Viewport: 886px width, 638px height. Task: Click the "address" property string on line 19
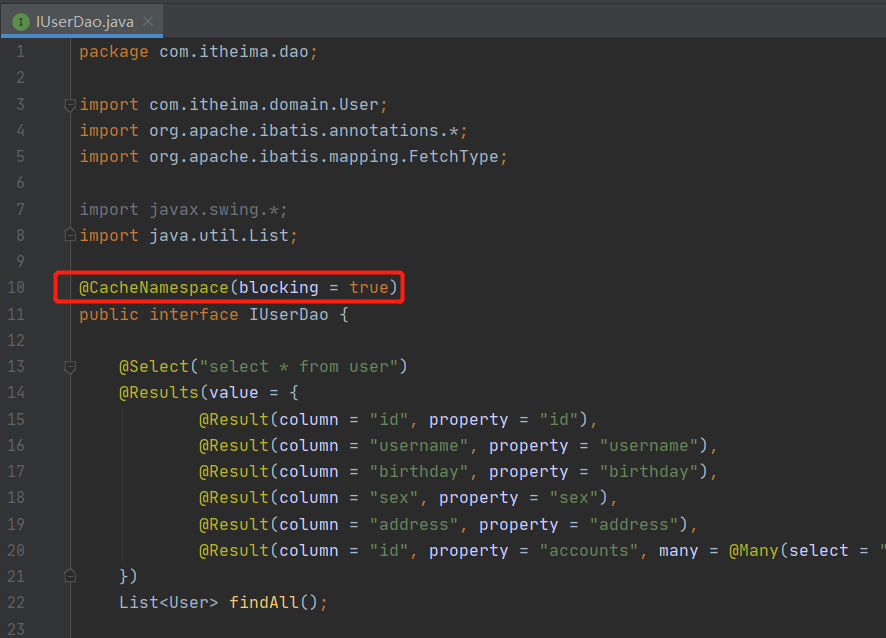click(x=633, y=525)
